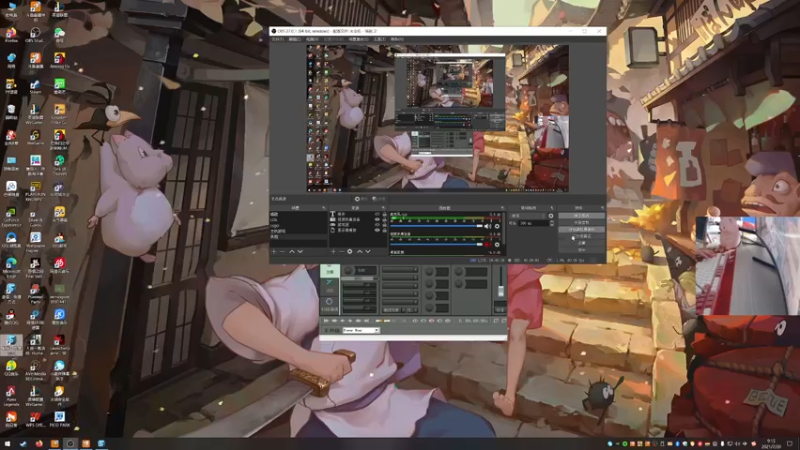Viewport: 800px width, 450px height.
Task: Move selected scene up in Scenes panel
Action: click(x=292, y=252)
